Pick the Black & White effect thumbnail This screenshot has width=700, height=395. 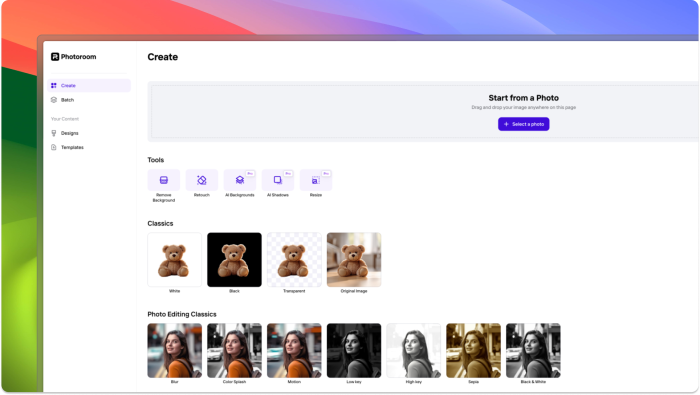tap(533, 351)
